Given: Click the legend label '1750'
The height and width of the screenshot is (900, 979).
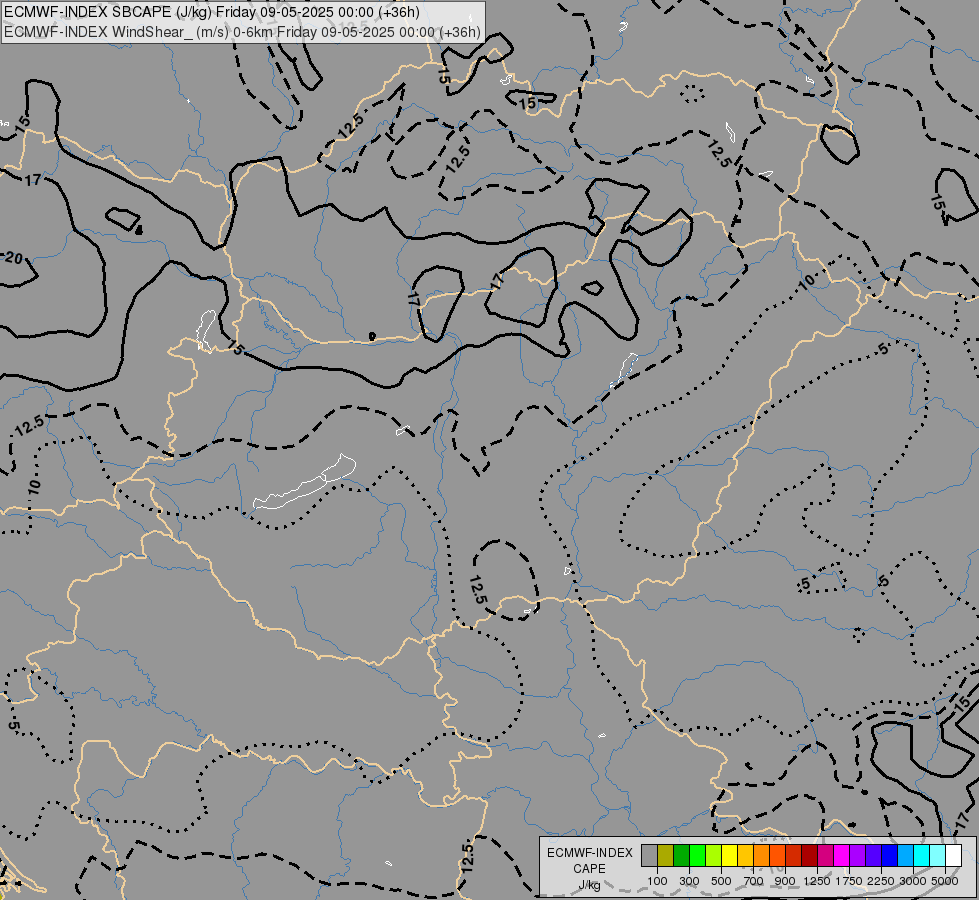Looking at the screenshot, I should click(x=849, y=881).
